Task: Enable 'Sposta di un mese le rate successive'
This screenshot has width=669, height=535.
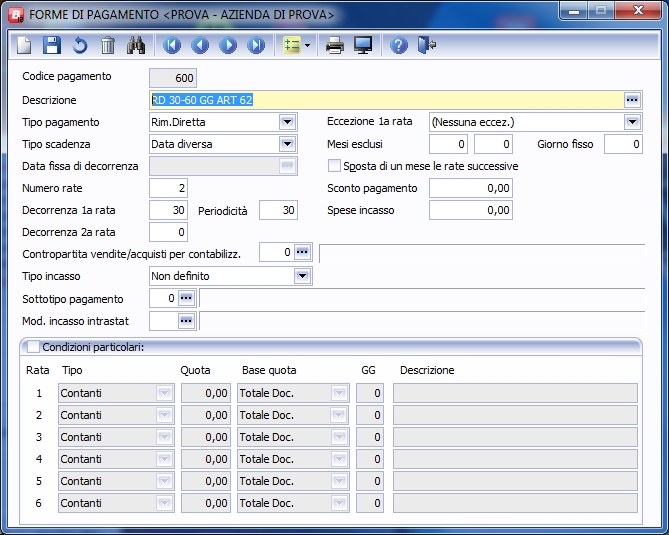Action: [336, 166]
